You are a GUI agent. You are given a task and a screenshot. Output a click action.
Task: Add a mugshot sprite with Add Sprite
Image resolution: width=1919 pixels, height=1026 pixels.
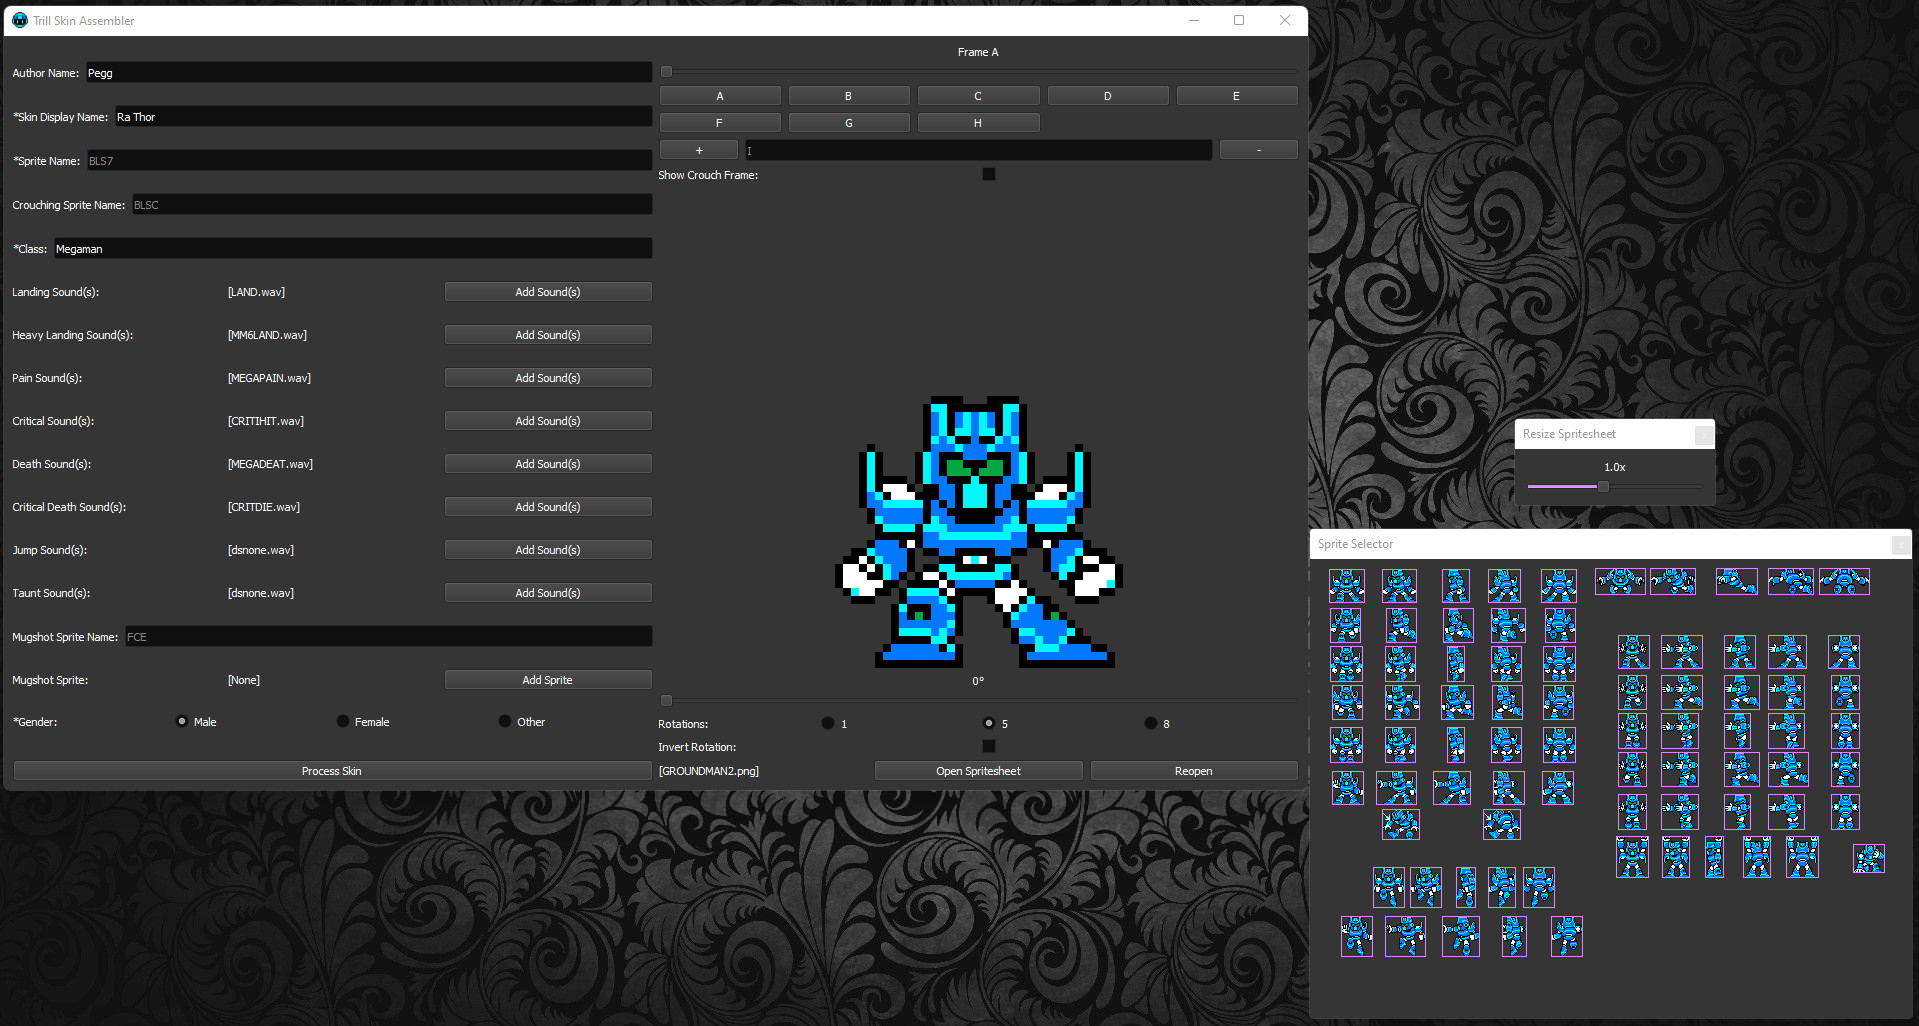click(x=547, y=679)
